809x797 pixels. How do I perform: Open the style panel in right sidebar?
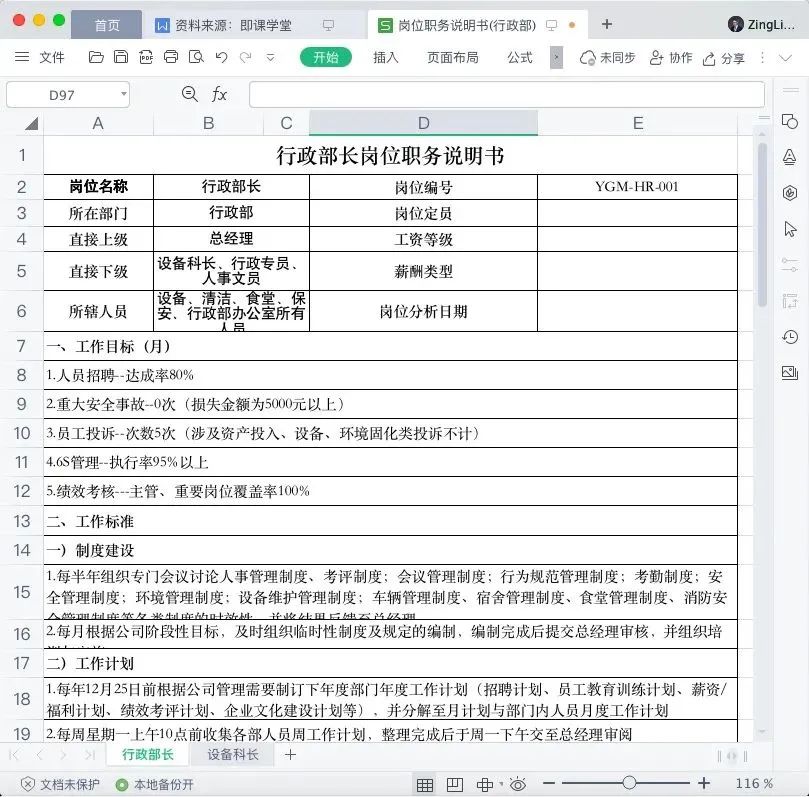(789, 157)
